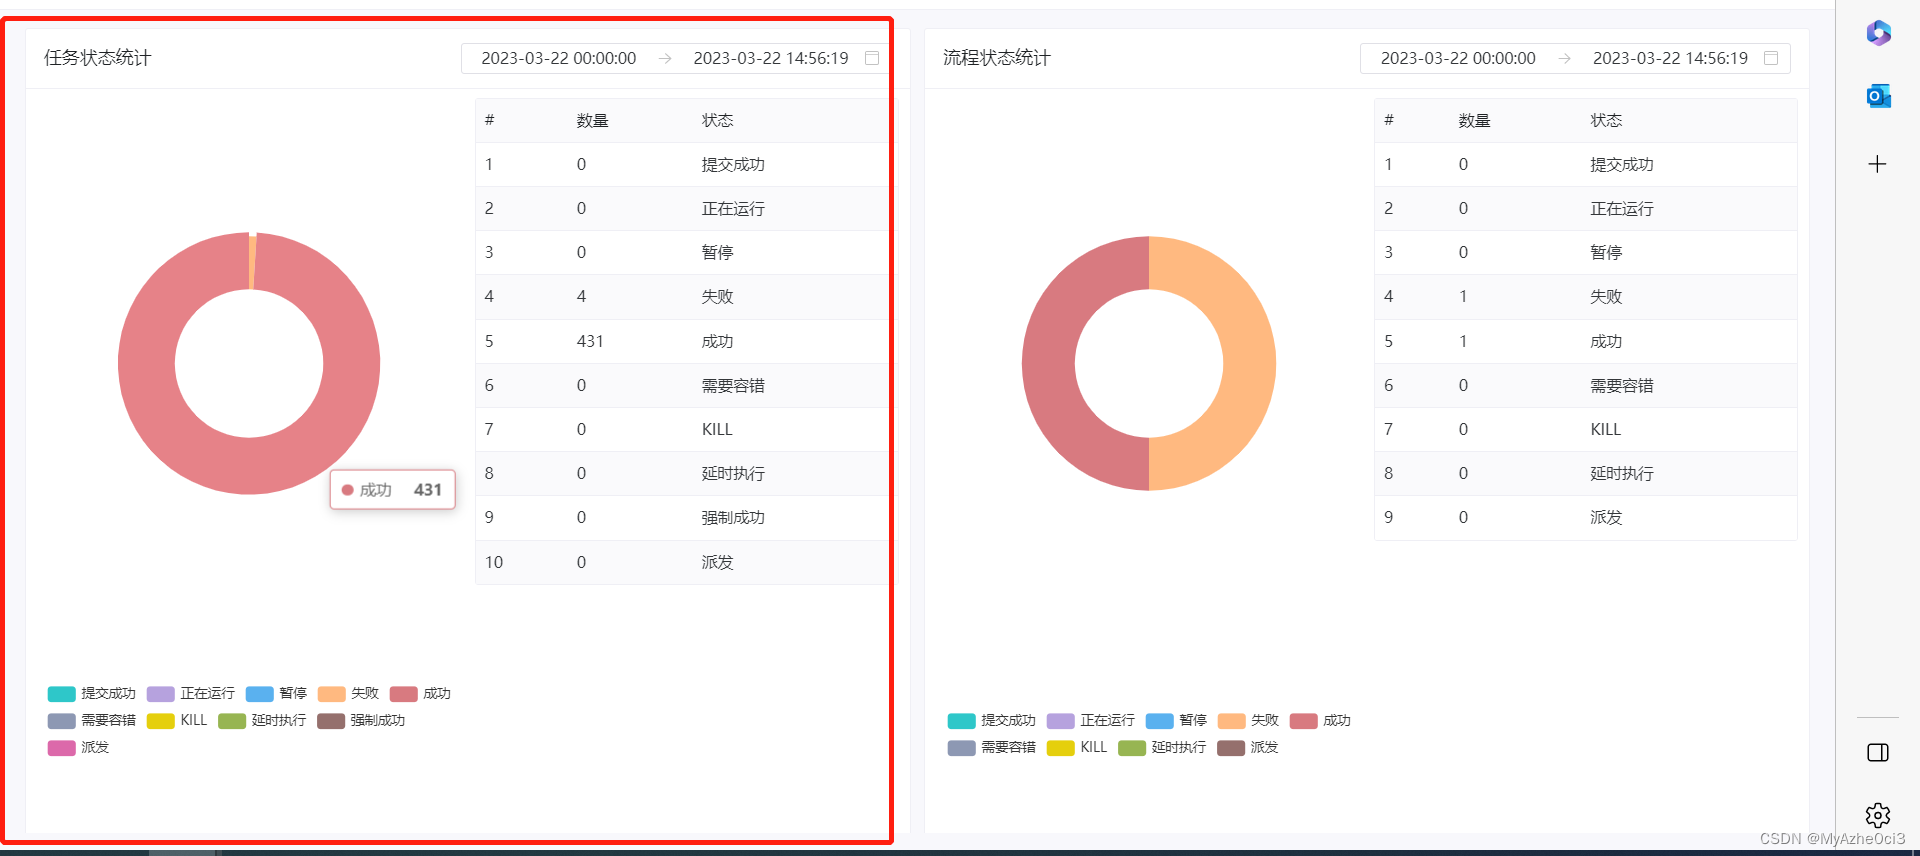Toggle 需要容错 legend in task chart

click(x=92, y=720)
